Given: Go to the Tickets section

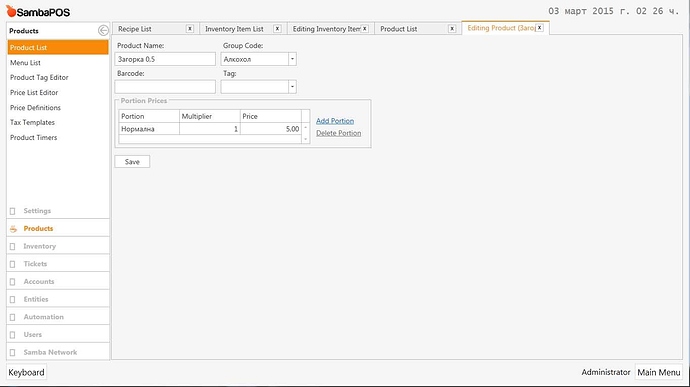Looking at the screenshot, I should [58, 264].
